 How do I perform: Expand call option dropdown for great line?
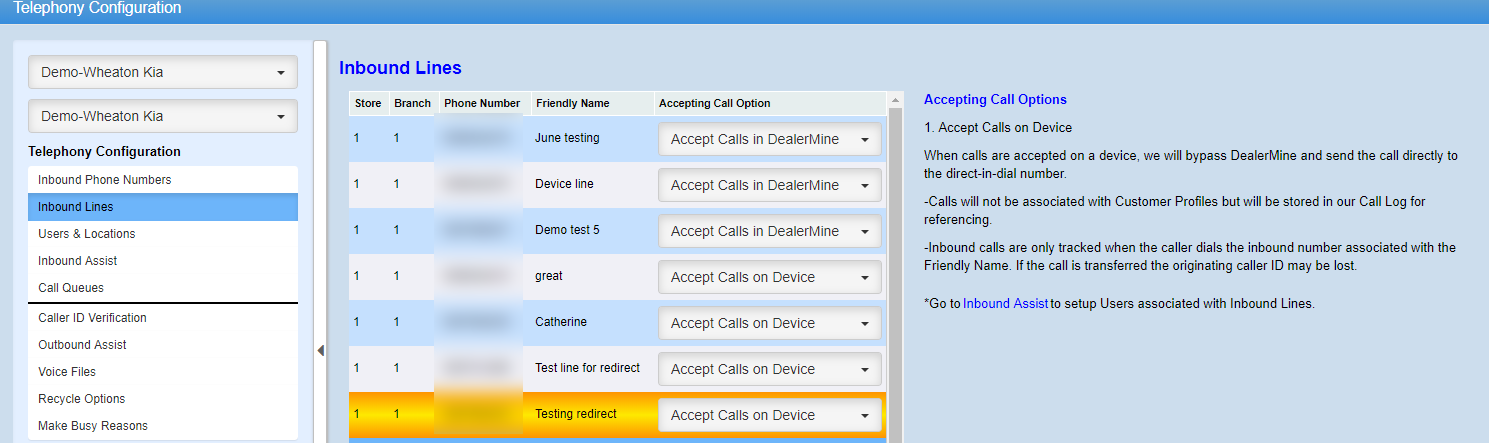[769, 277]
